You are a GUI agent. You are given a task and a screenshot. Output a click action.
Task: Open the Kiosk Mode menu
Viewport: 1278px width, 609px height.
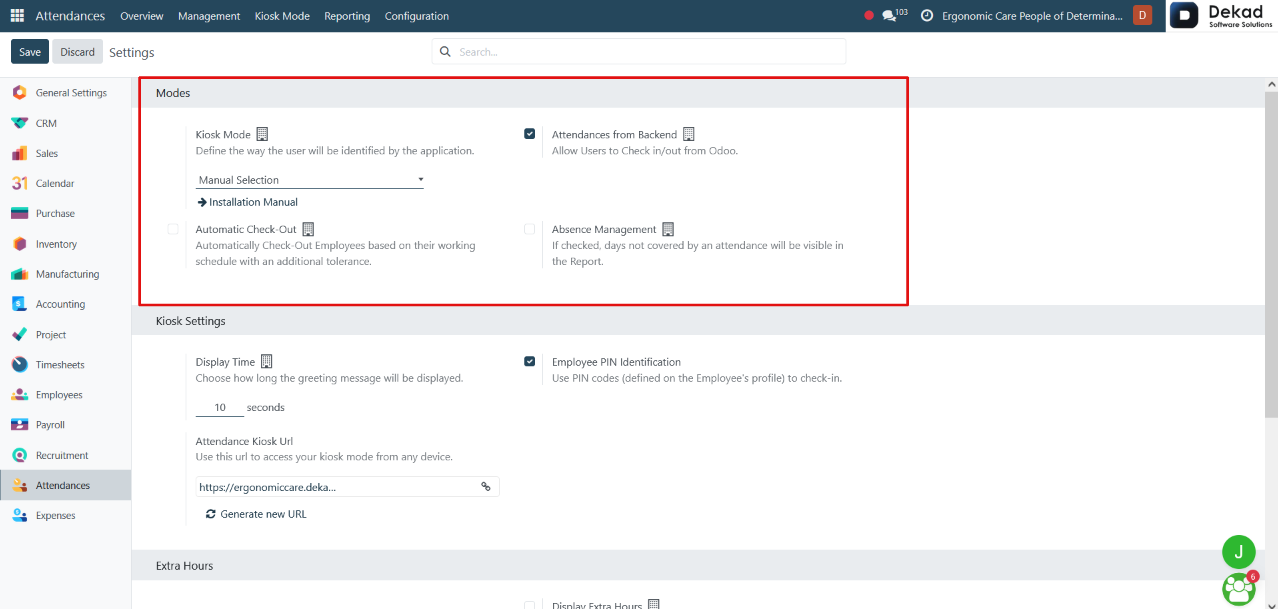(282, 16)
